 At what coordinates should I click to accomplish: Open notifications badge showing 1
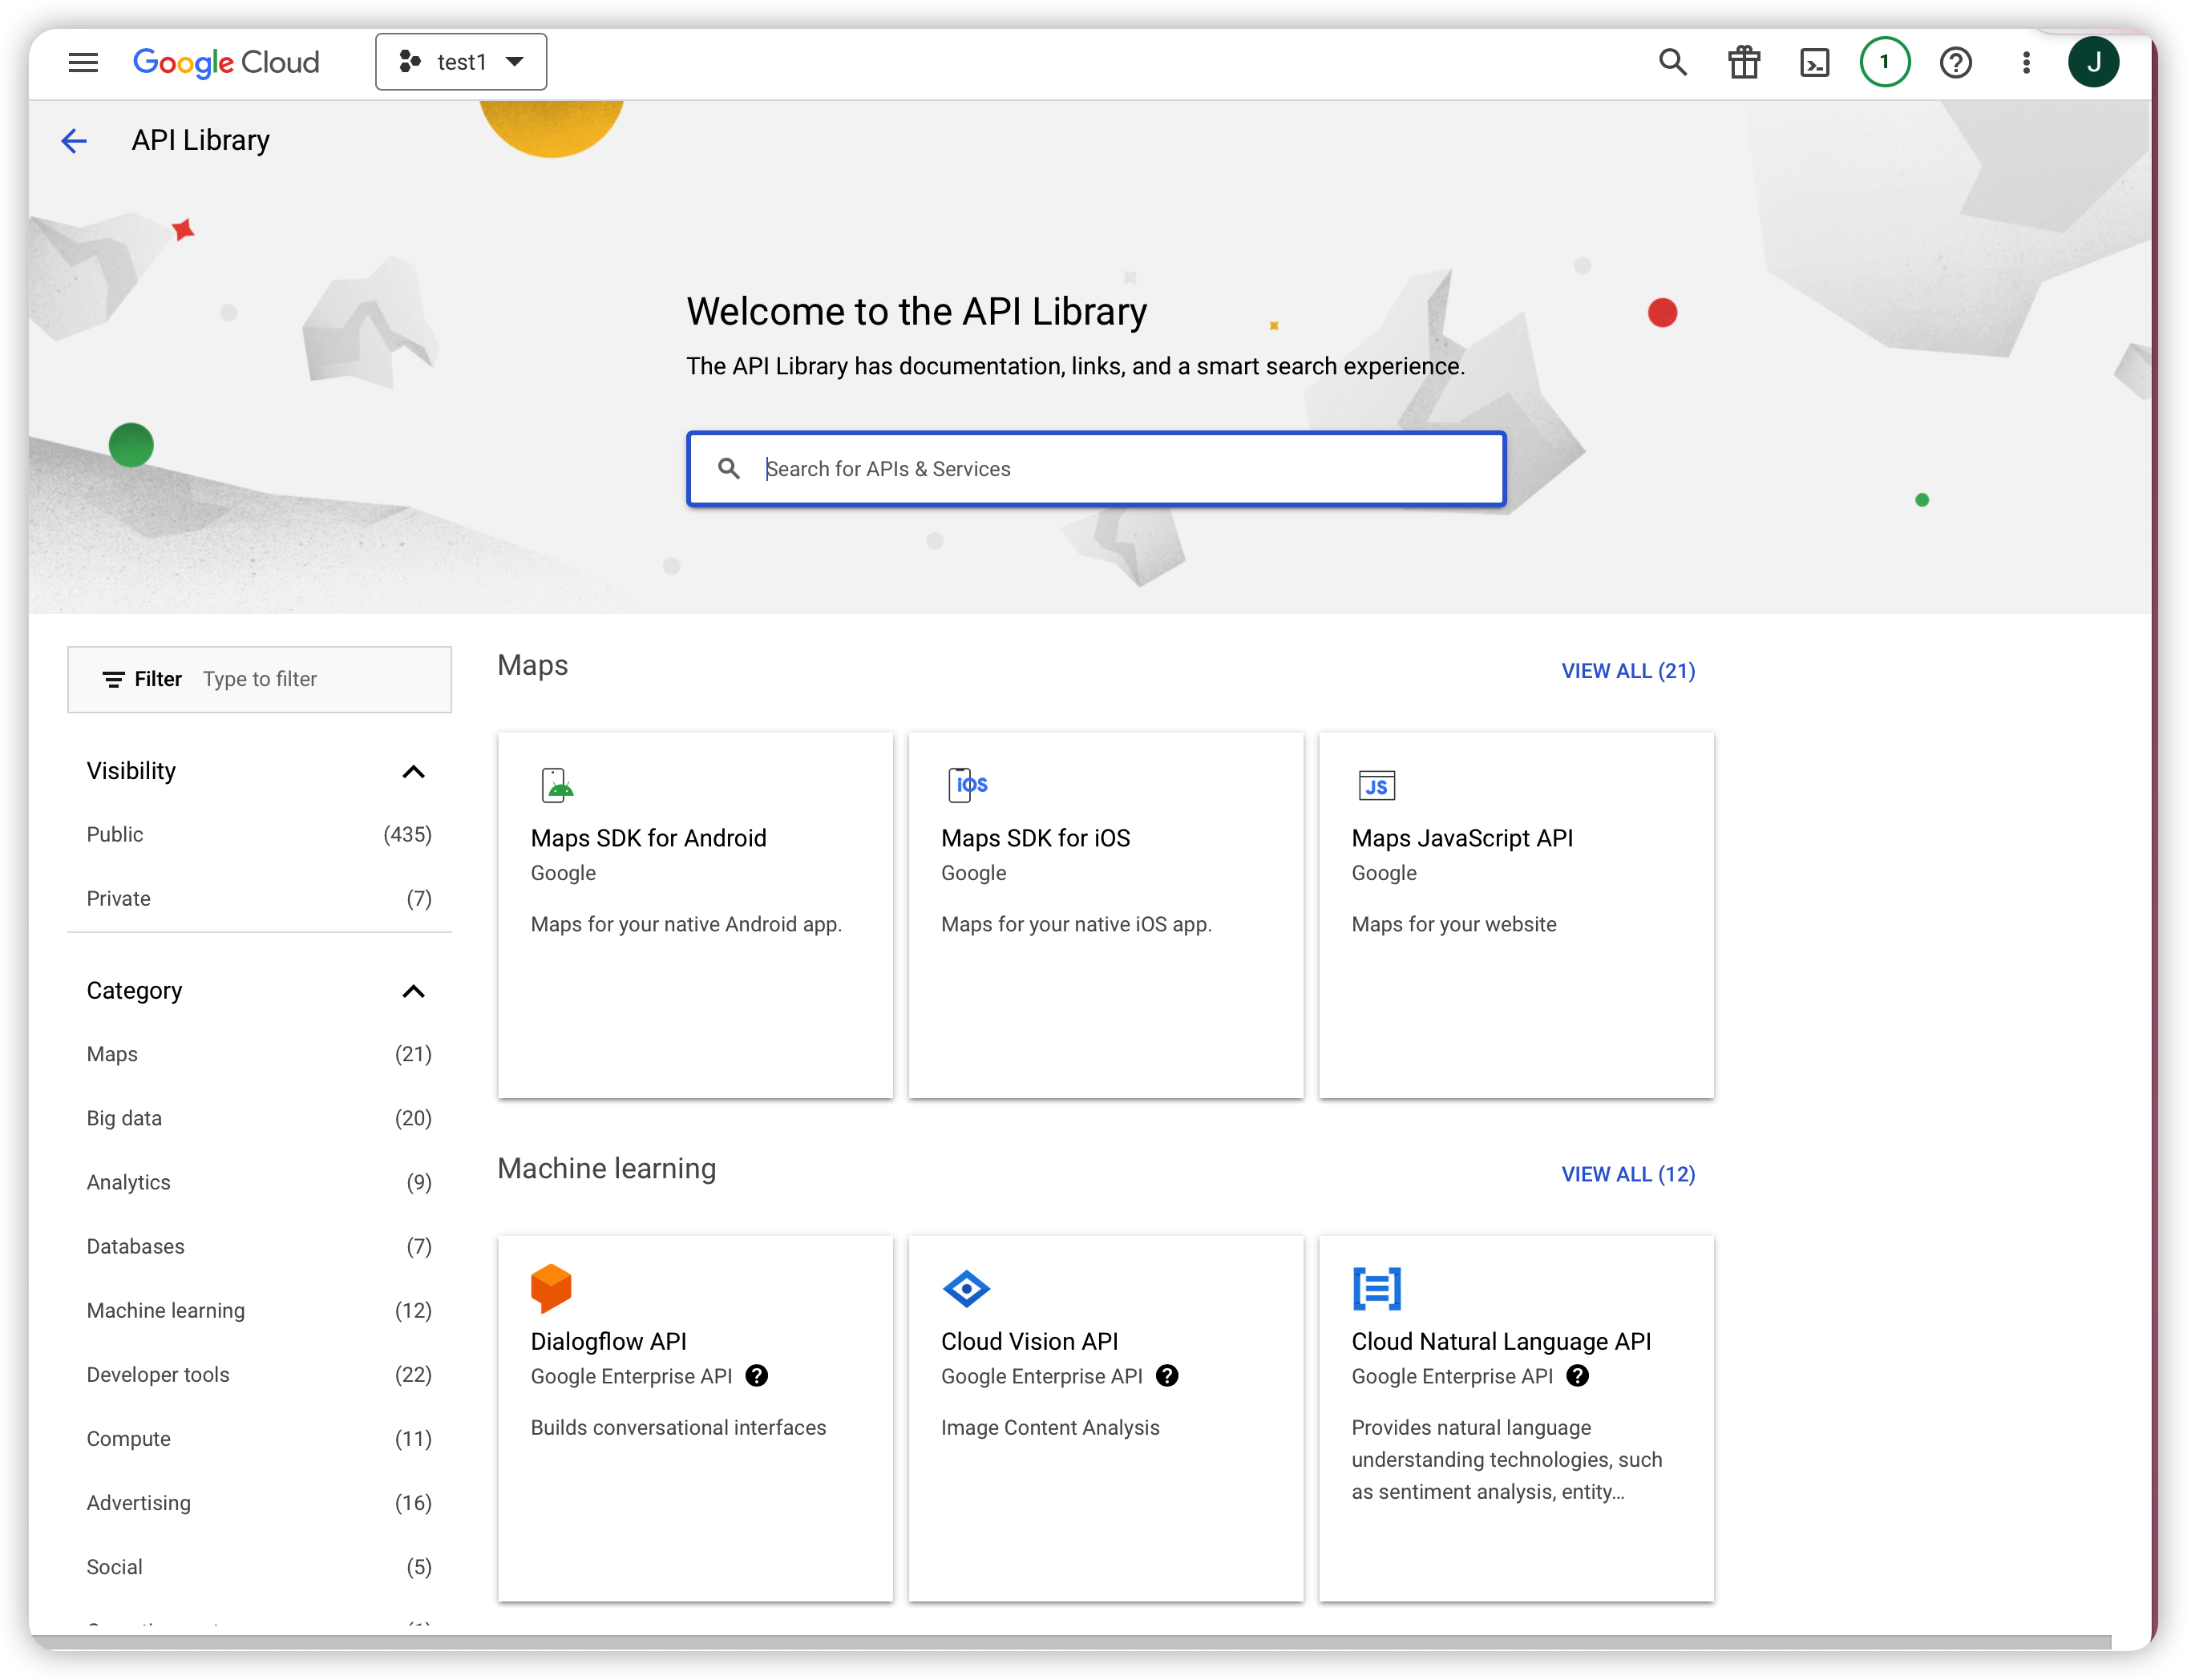[1885, 62]
